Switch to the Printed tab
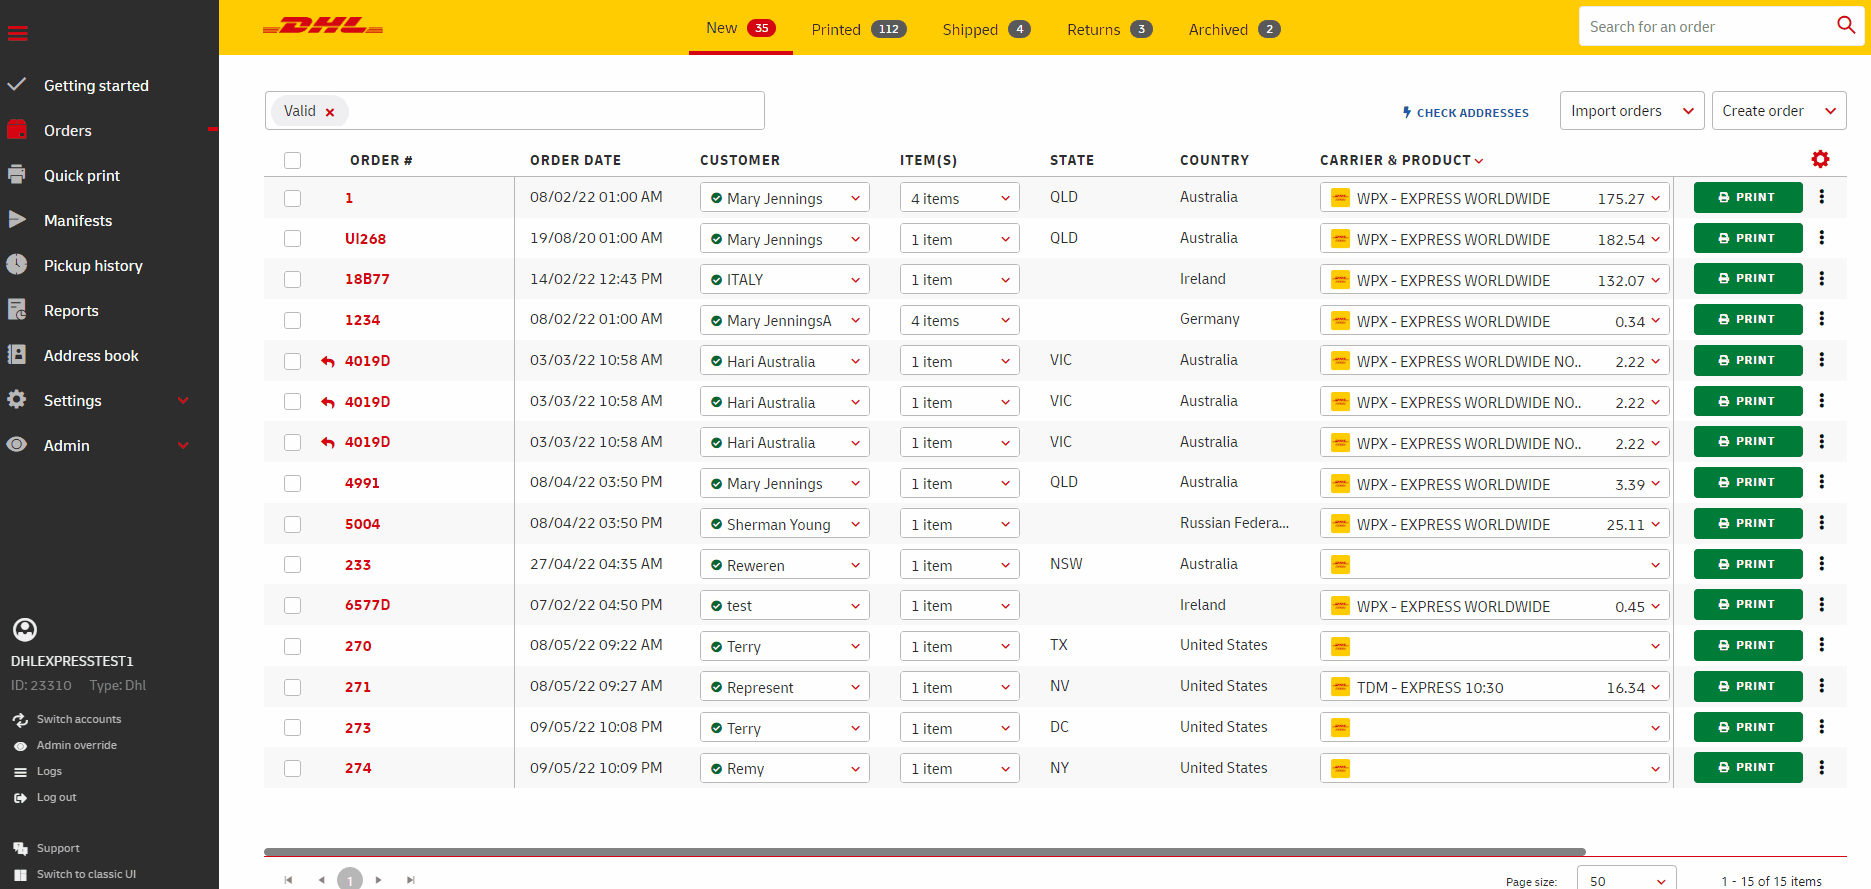 click(x=859, y=29)
